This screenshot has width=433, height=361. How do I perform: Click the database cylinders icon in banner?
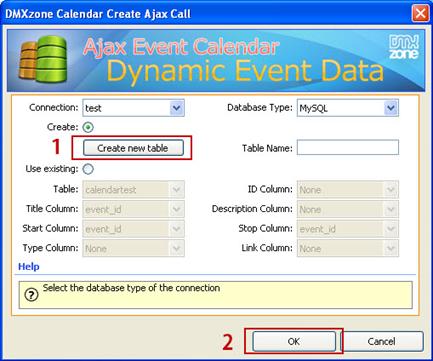(x=43, y=59)
